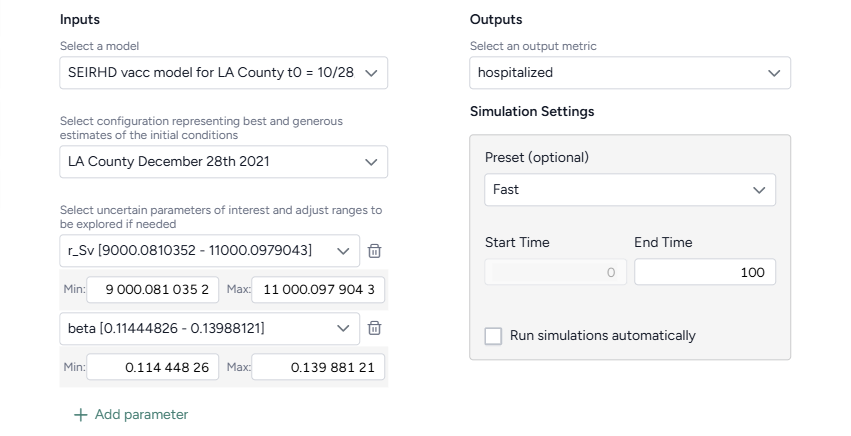Image resolution: width=851 pixels, height=436 pixels.
Task: Delete the r_Sv parameter with trash icon
Action: coord(374,251)
